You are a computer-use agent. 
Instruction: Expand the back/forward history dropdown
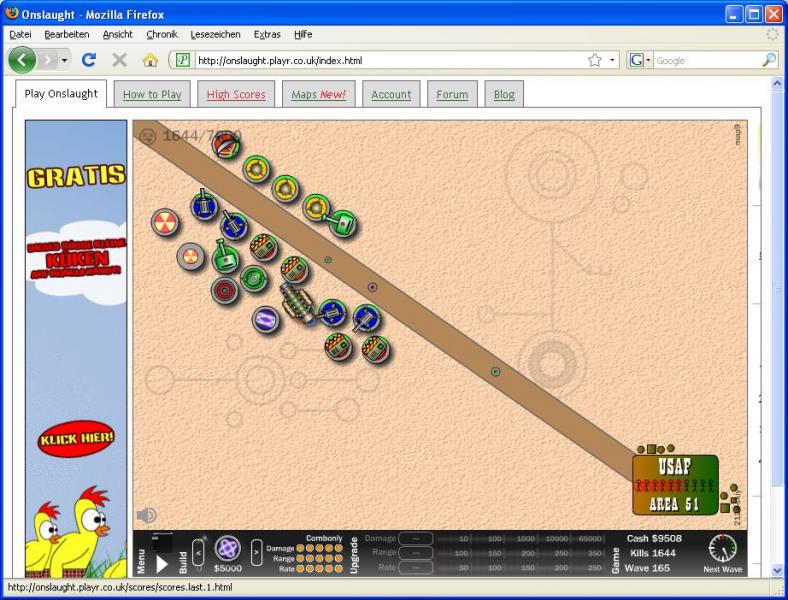(x=65, y=61)
